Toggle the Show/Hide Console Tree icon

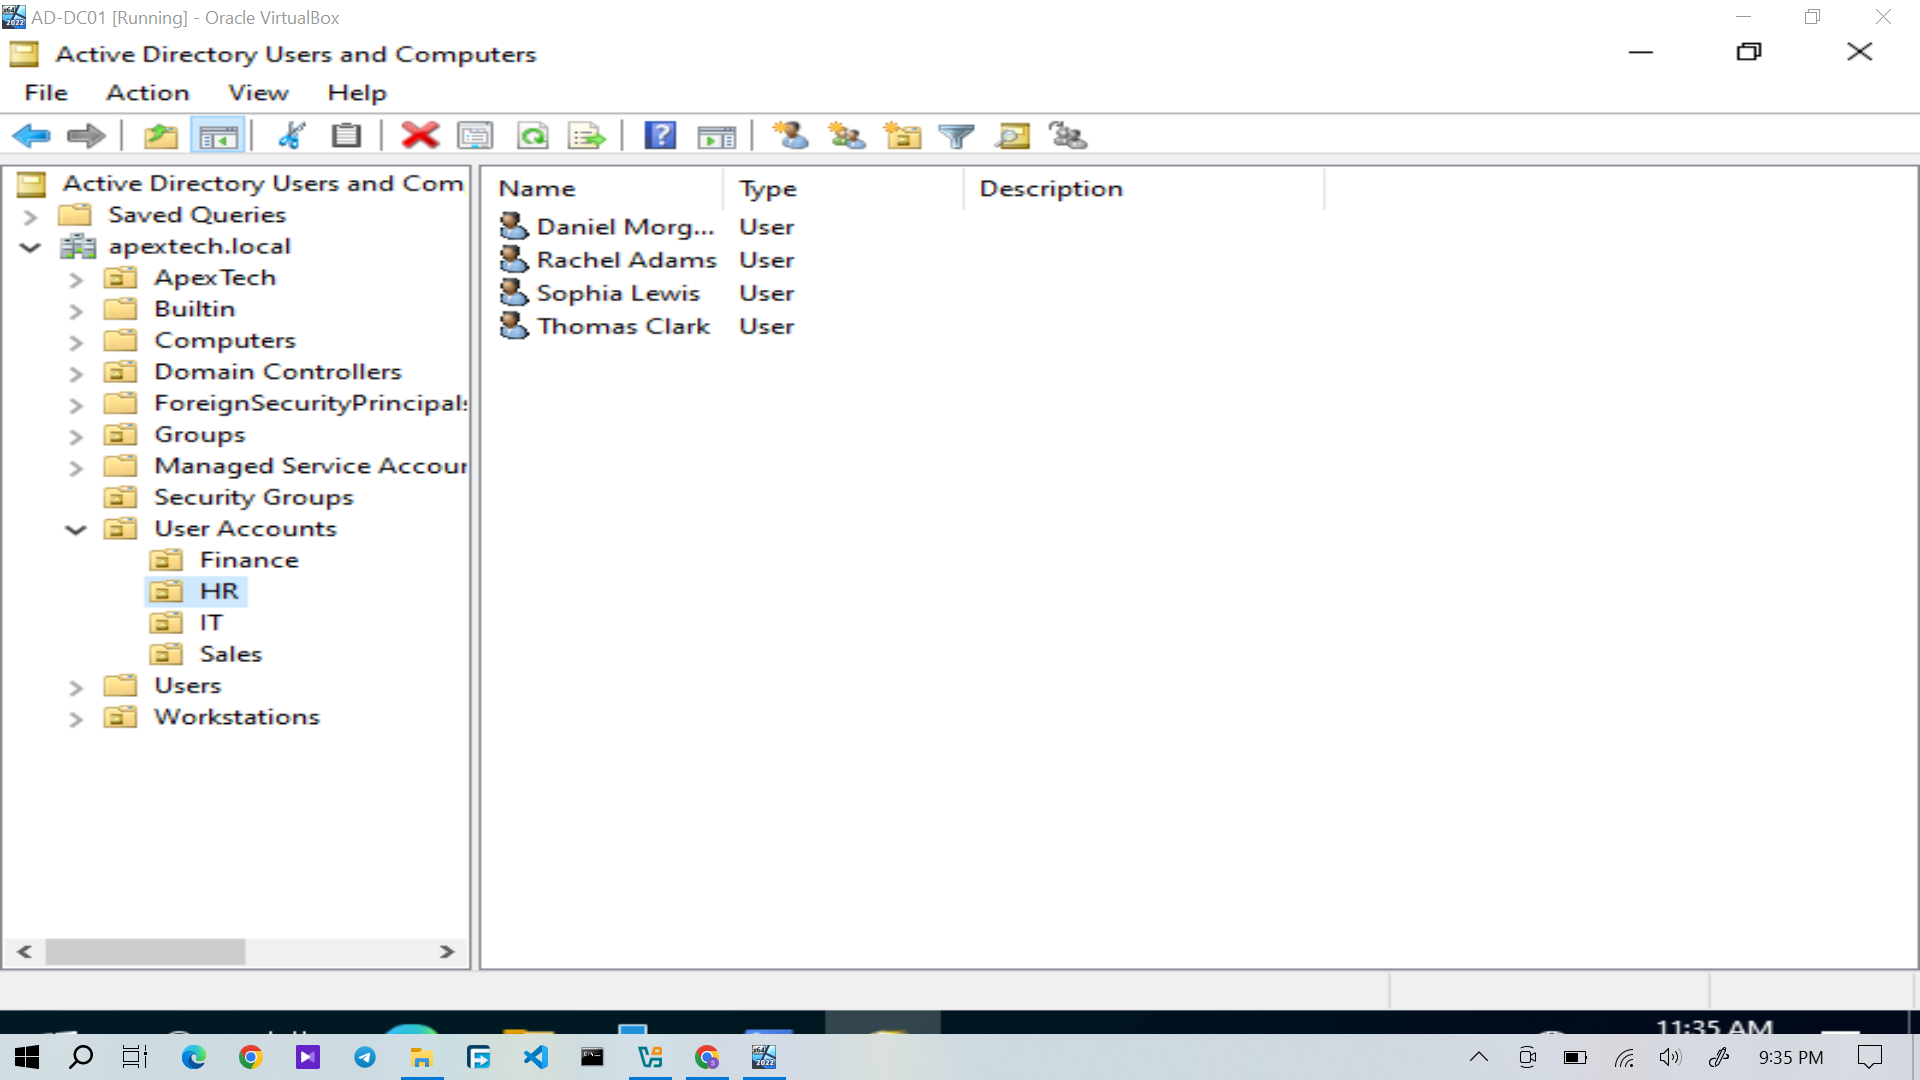point(217,135)
